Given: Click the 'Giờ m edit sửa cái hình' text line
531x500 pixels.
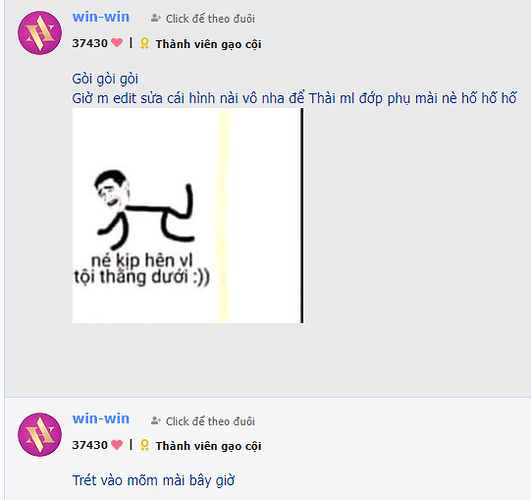Looking at the screenshot, I should point(294,98).
